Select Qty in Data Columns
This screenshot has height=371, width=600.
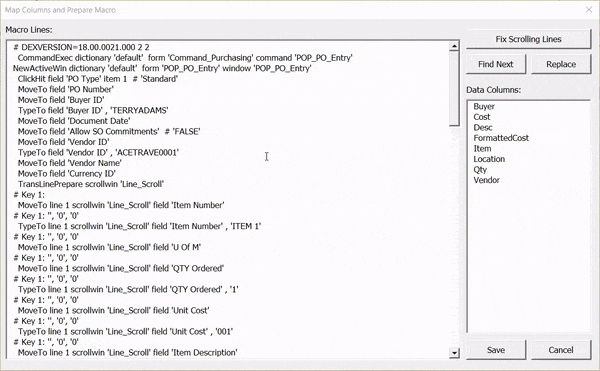[x=480, y=170]
